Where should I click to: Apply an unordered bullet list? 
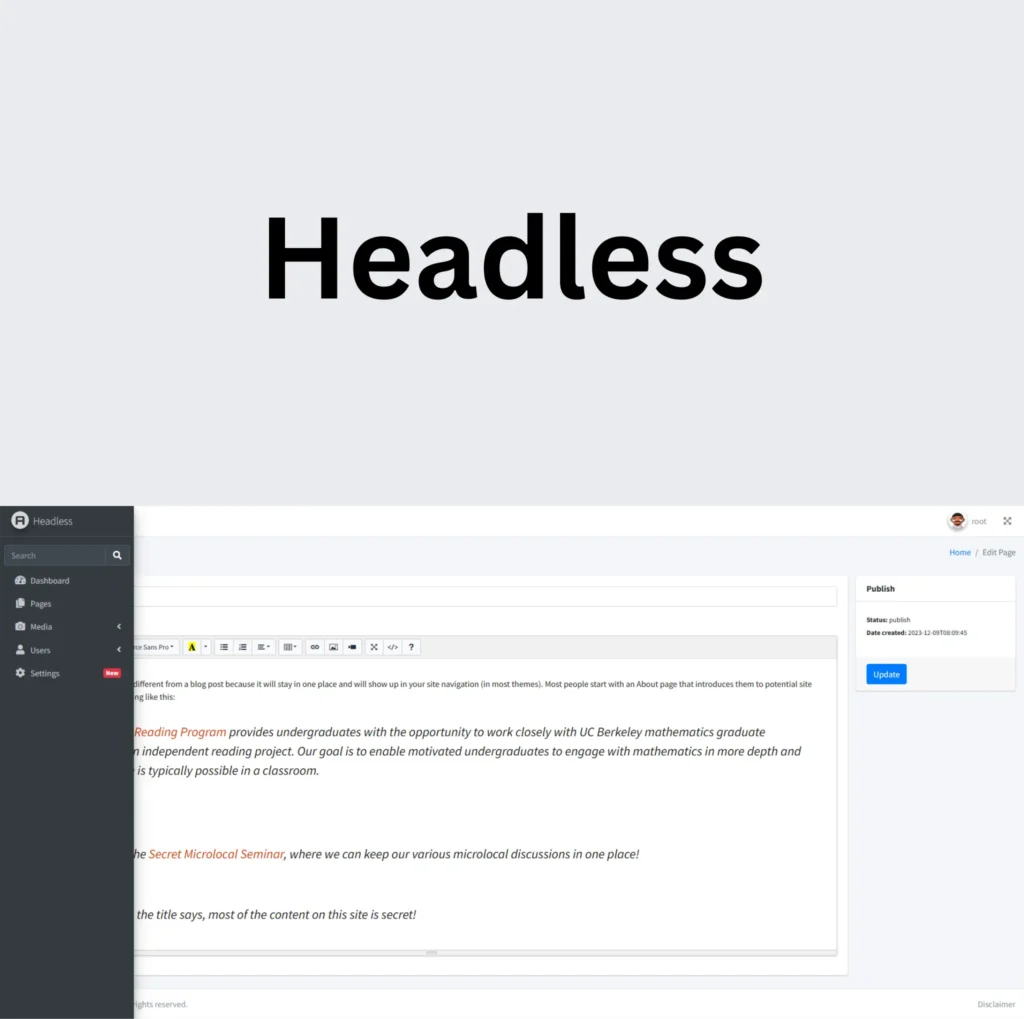tap(224, 647)
